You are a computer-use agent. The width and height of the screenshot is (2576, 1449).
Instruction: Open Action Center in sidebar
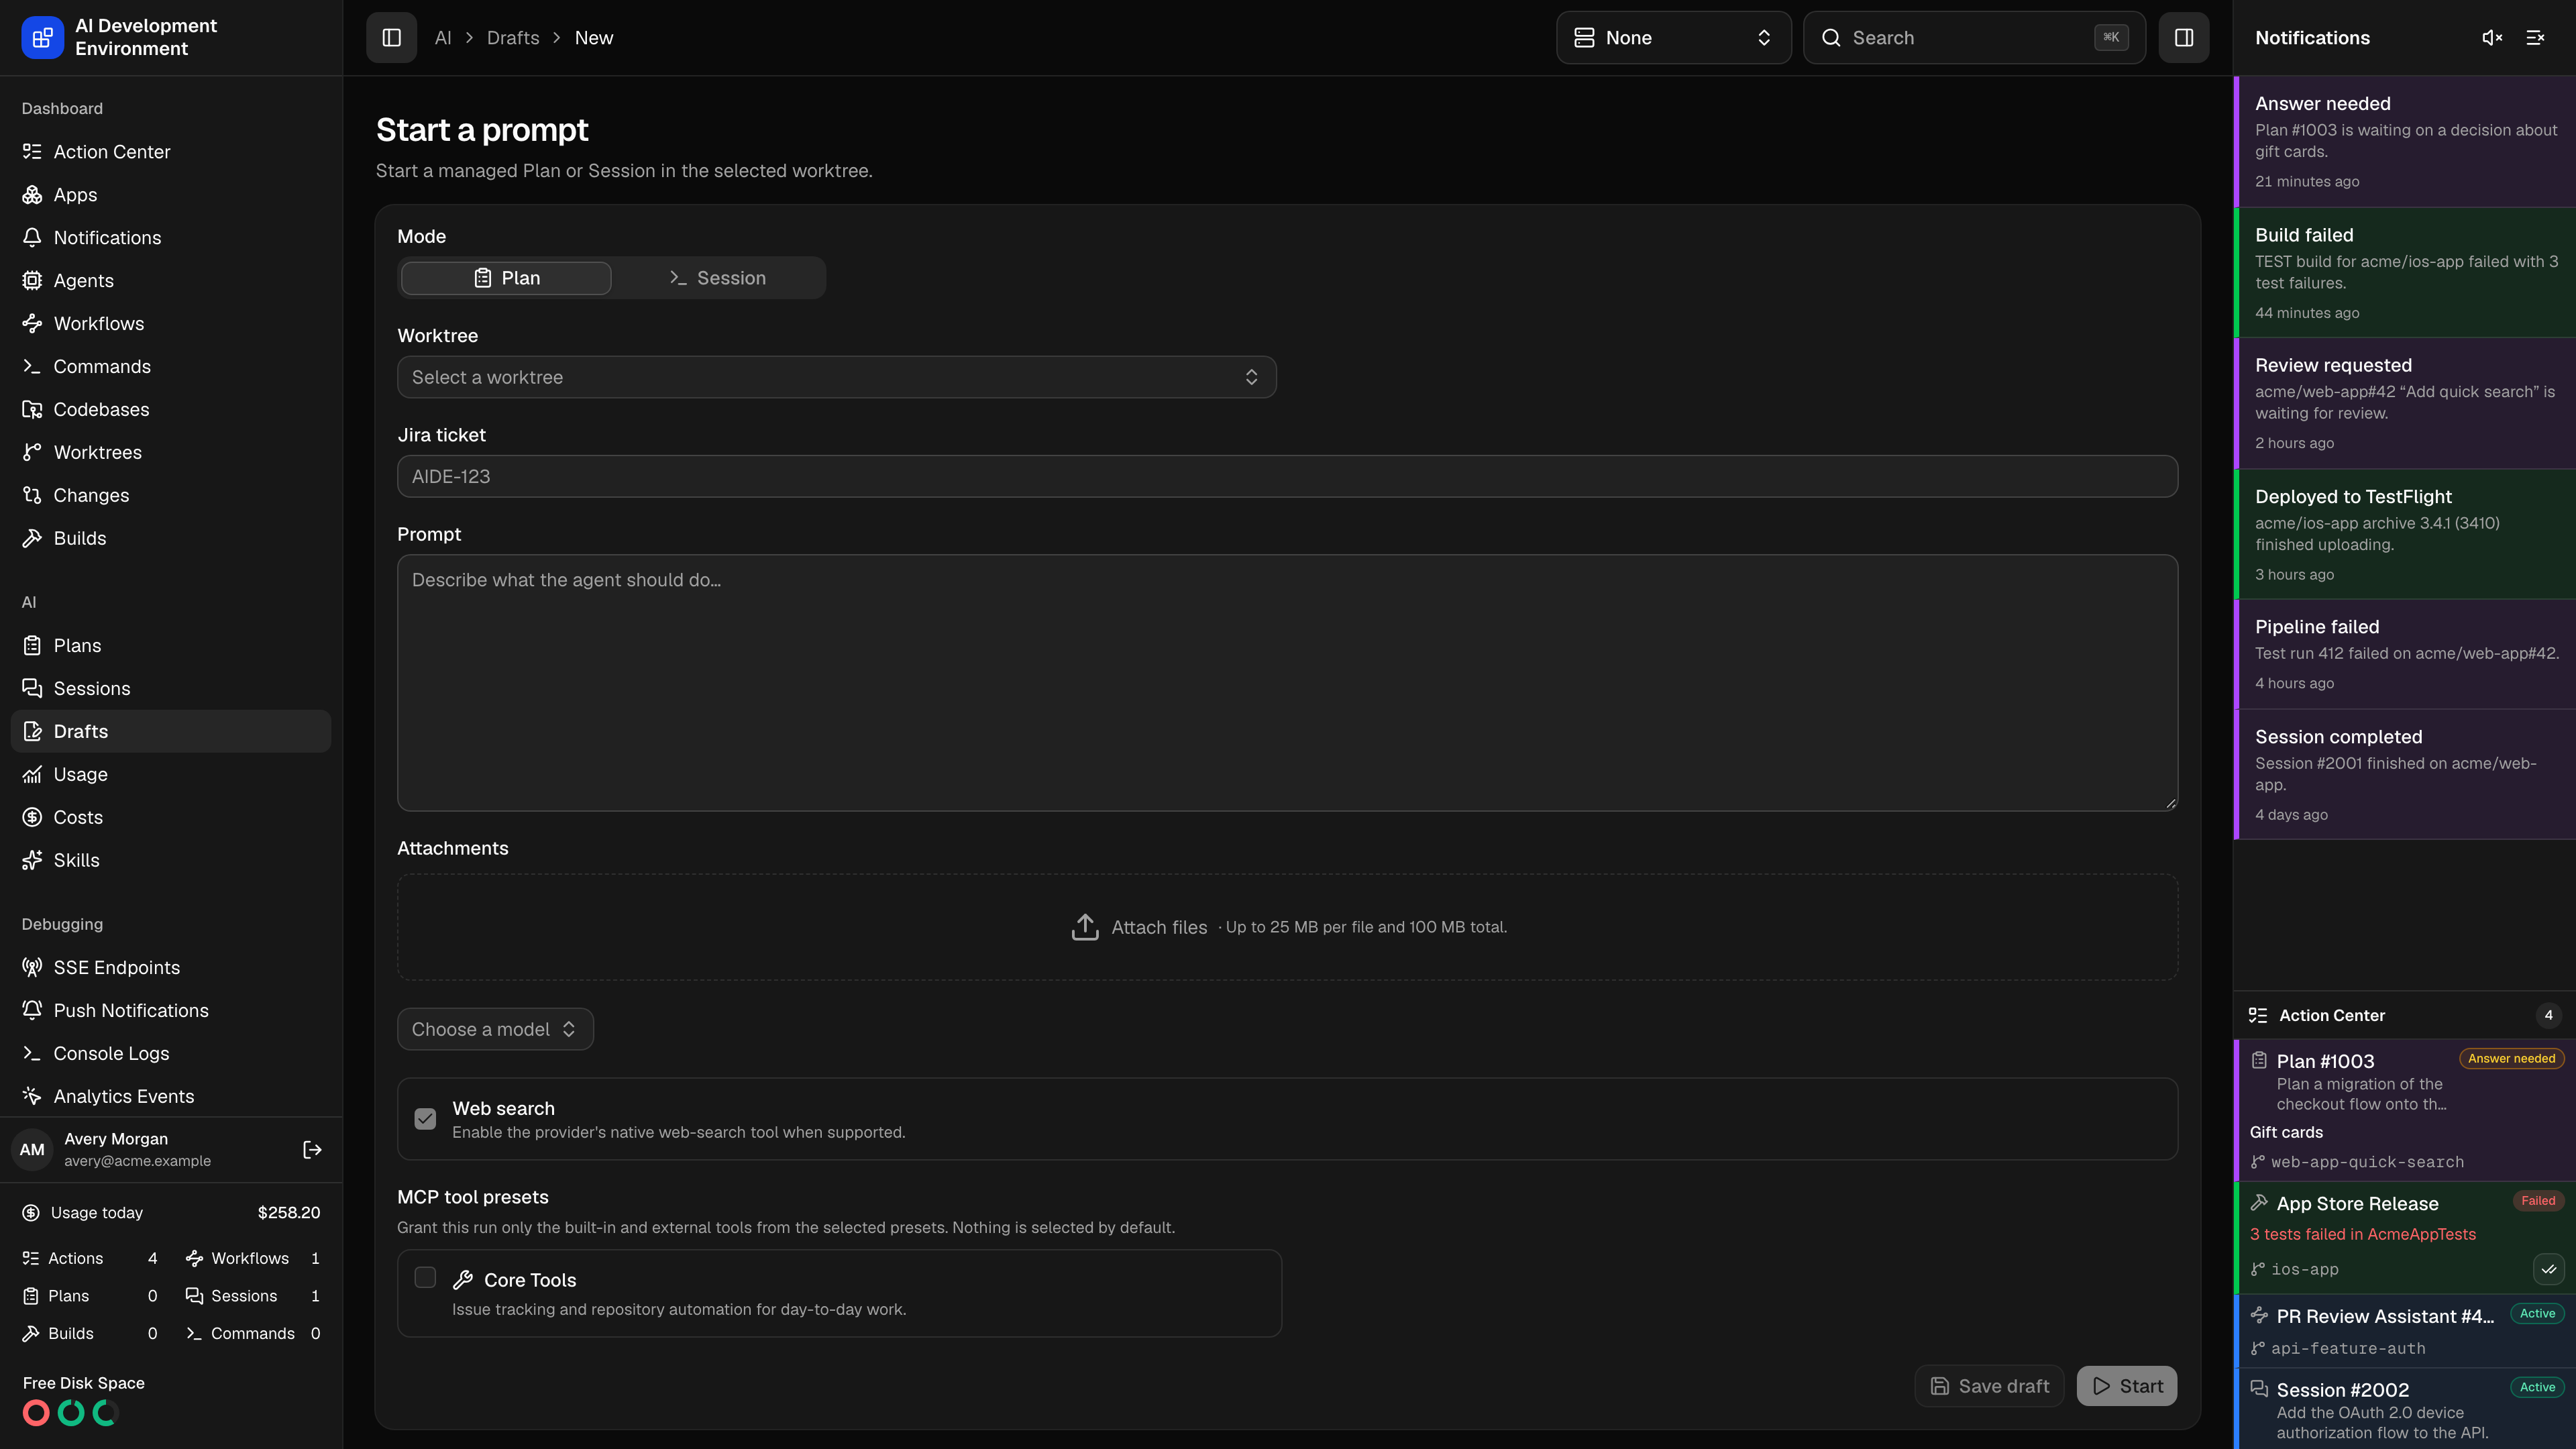(x=171, y=152)
